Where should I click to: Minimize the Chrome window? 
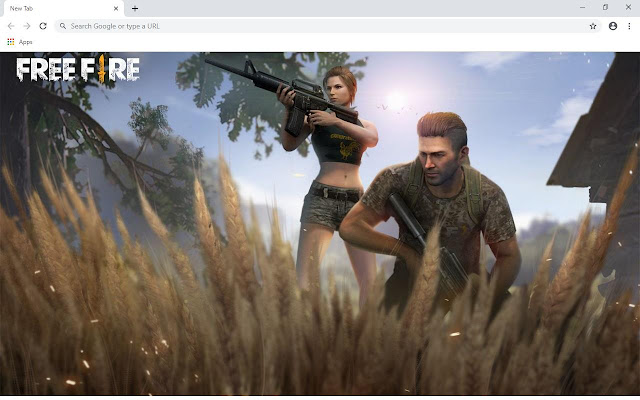click(582, 7)
